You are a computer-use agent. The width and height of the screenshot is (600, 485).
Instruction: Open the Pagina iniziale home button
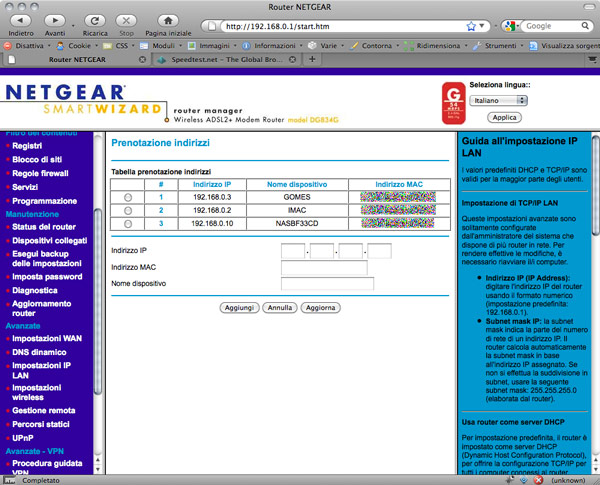168,21
